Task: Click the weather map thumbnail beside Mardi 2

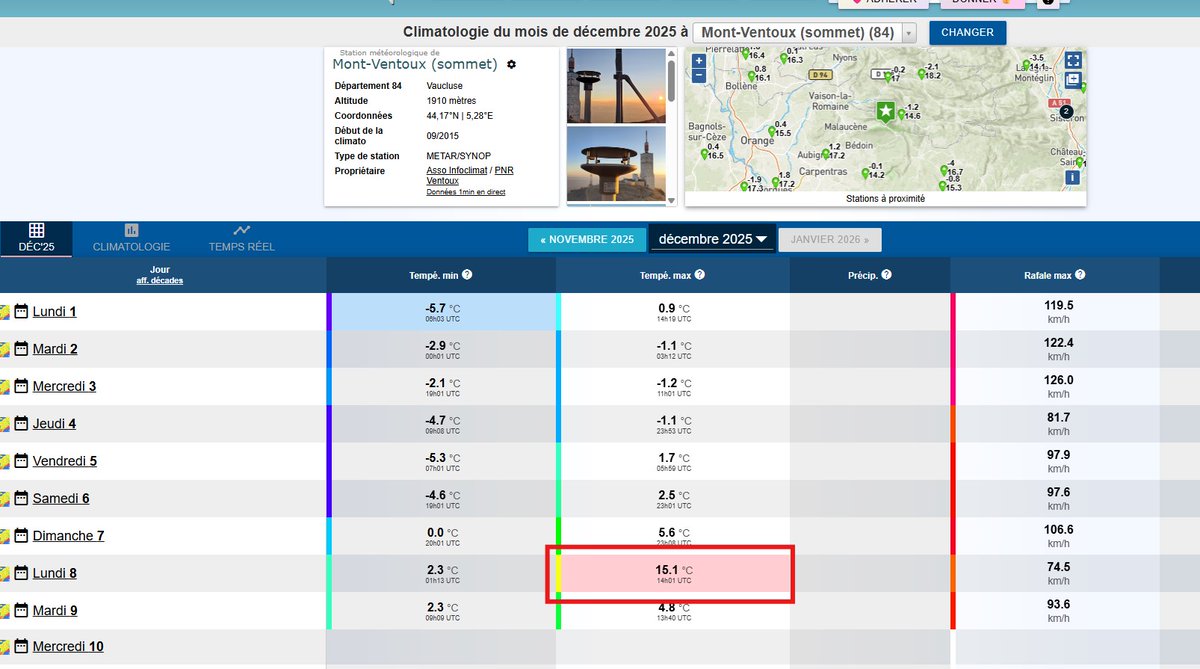Action: click(x=5, y=348)
